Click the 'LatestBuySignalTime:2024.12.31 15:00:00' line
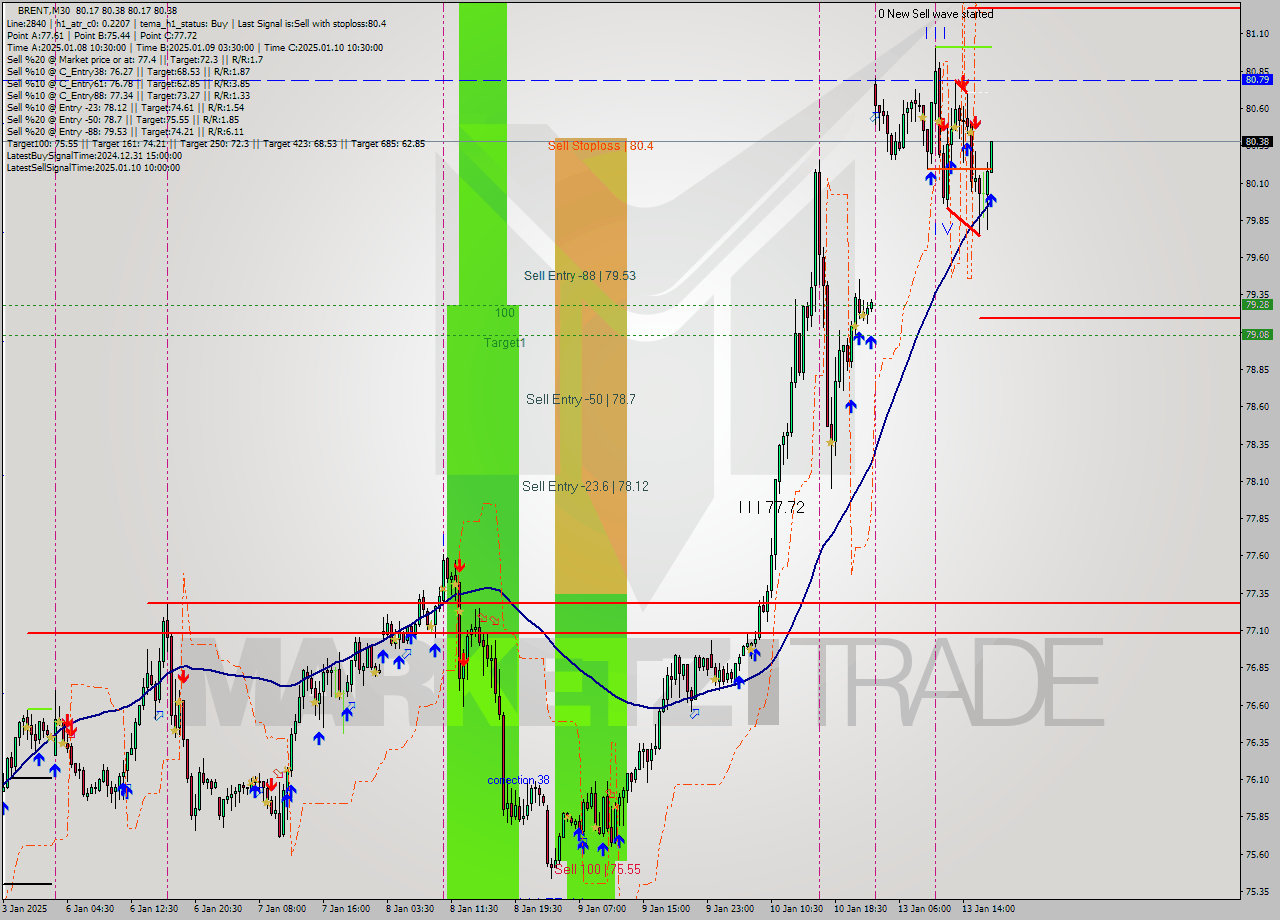Viewport: 1280px width, 920px height. (x=94, y=155)
